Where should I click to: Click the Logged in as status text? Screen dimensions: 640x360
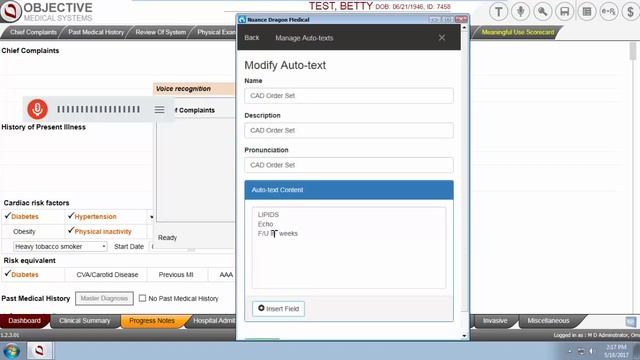[x=596, y=335]
